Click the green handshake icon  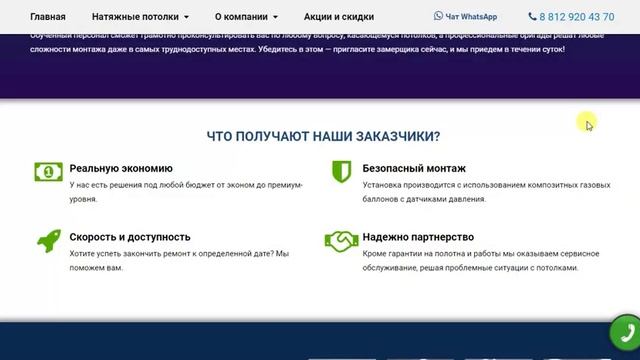pyautogui.click(x=342, y=241)
